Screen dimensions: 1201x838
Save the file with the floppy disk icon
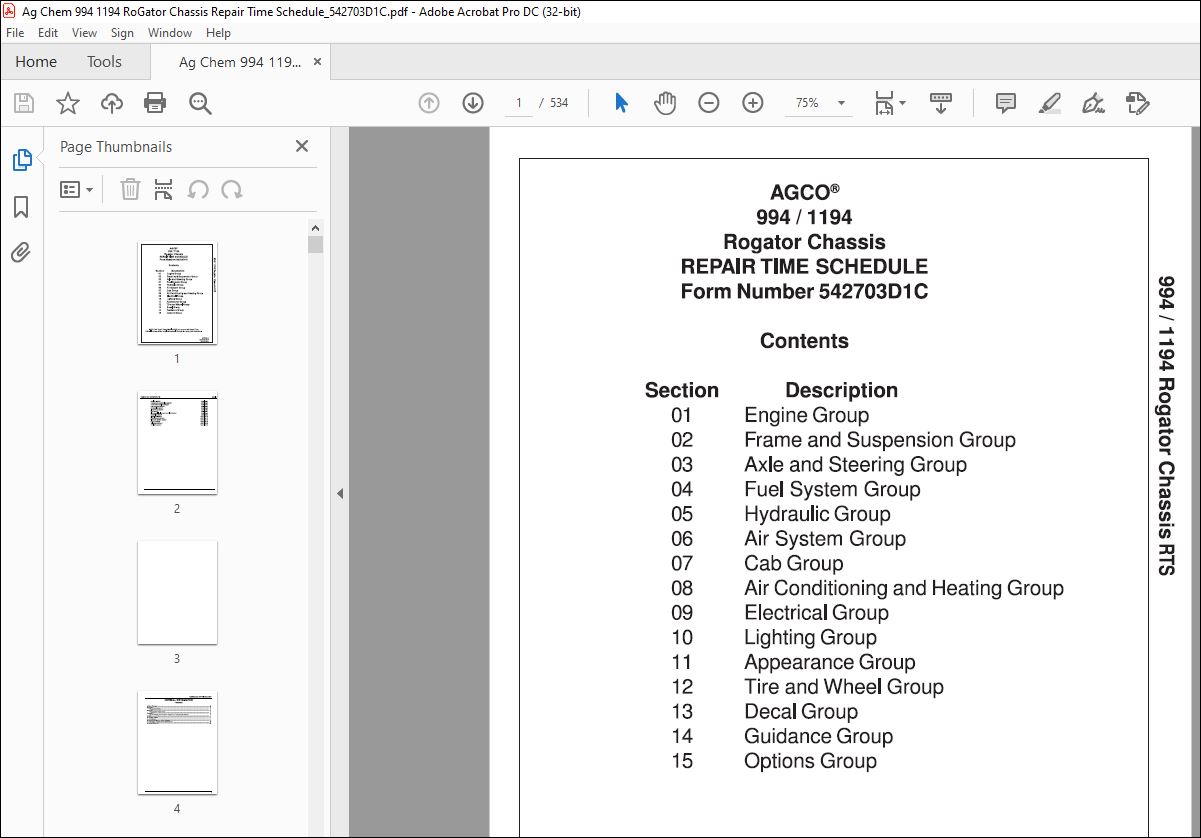pyautogui.click(x=24, y=103)
